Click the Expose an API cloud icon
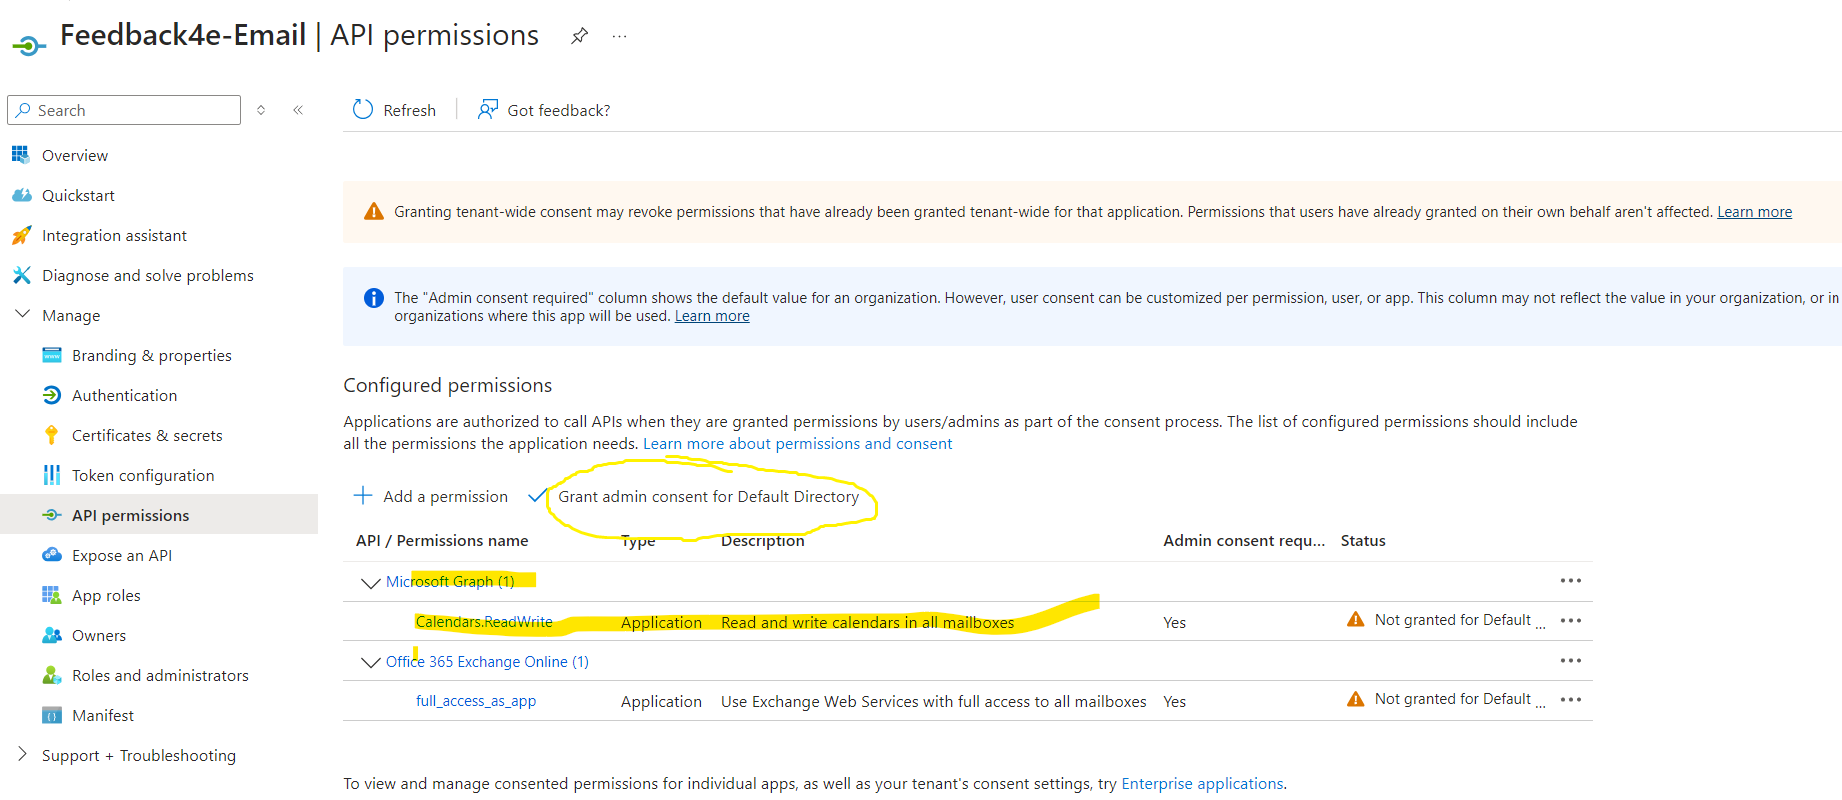The height and width of the screenshot is (800, 1842). 52,555
